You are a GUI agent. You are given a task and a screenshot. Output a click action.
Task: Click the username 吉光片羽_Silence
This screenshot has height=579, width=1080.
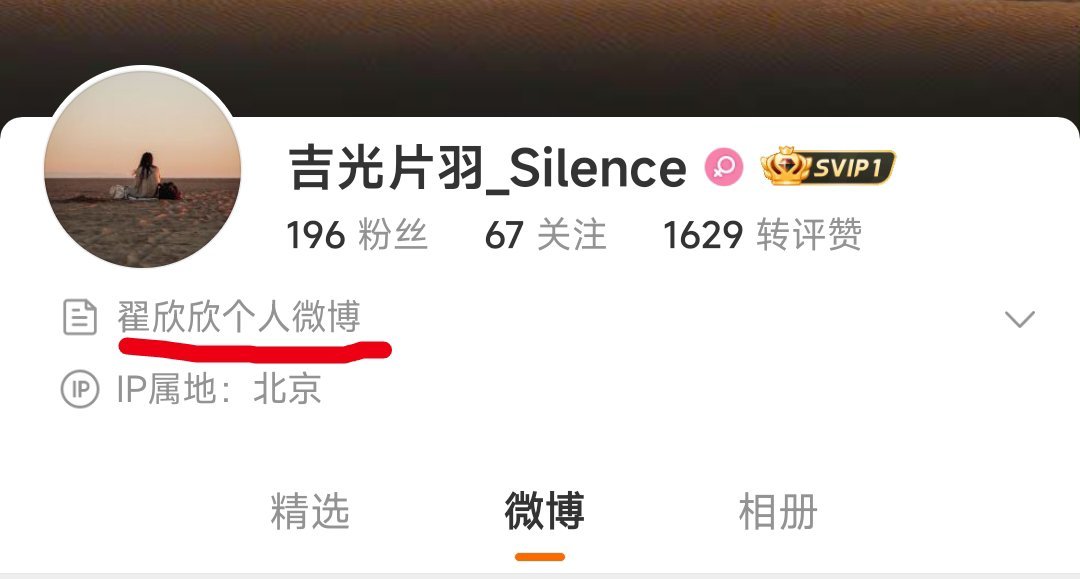tap(488, 168)
